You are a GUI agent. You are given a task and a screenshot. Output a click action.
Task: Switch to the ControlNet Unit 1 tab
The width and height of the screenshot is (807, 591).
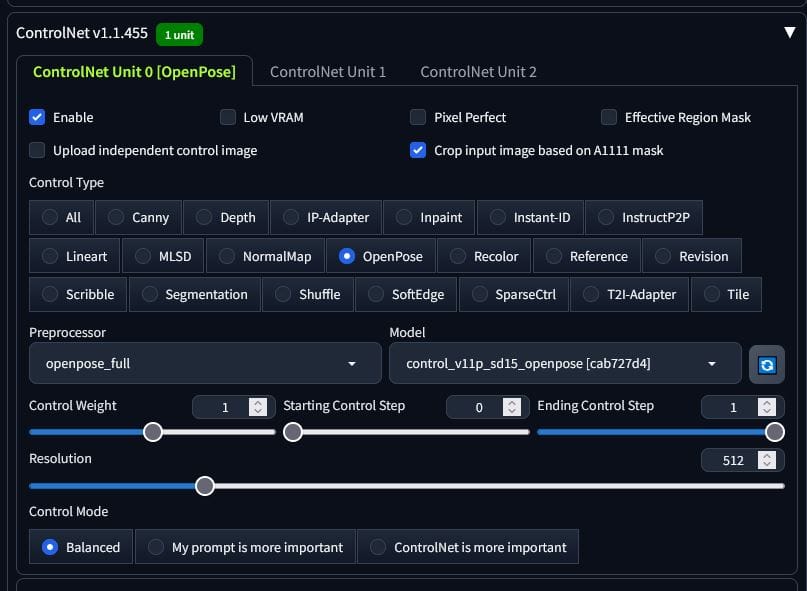tap(328, 72)
